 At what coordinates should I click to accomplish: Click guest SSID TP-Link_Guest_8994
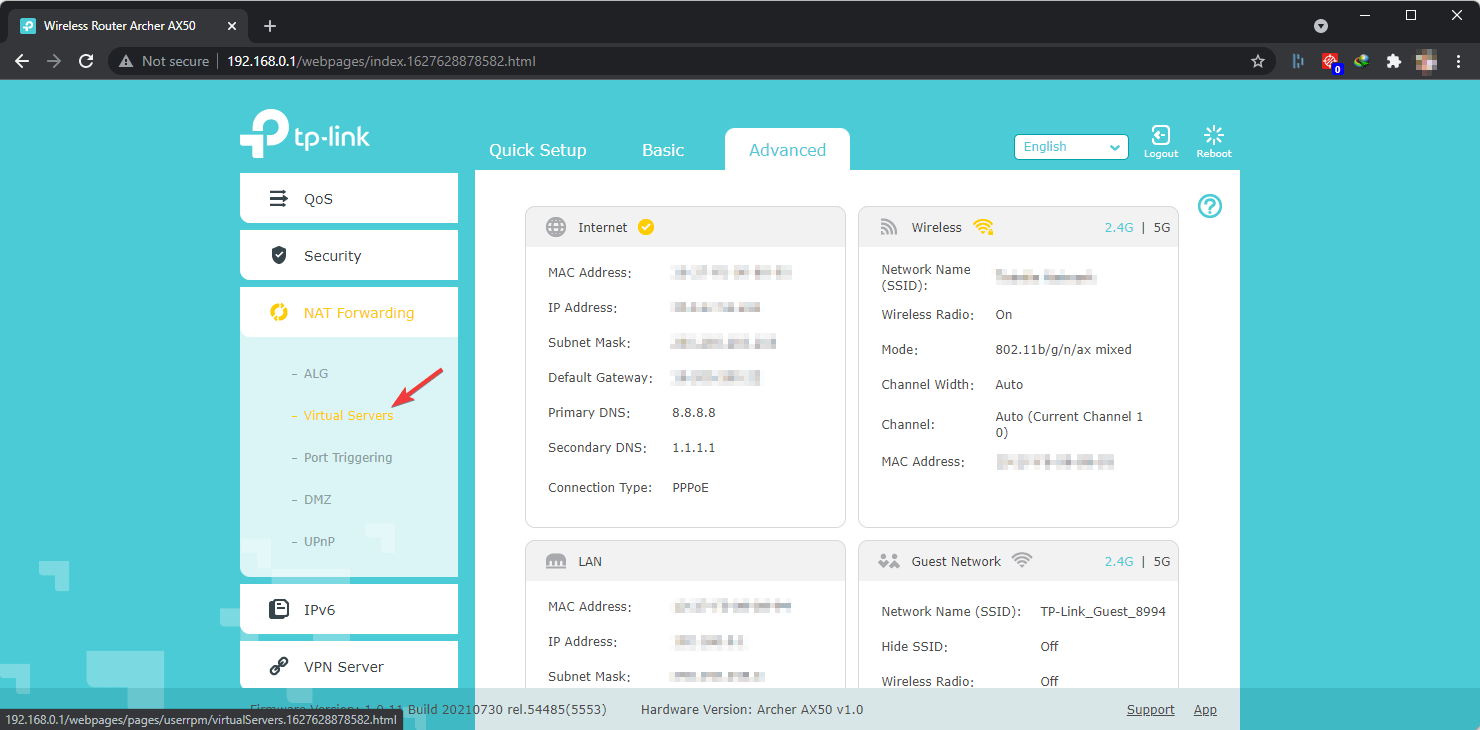tap(1103, 612)
